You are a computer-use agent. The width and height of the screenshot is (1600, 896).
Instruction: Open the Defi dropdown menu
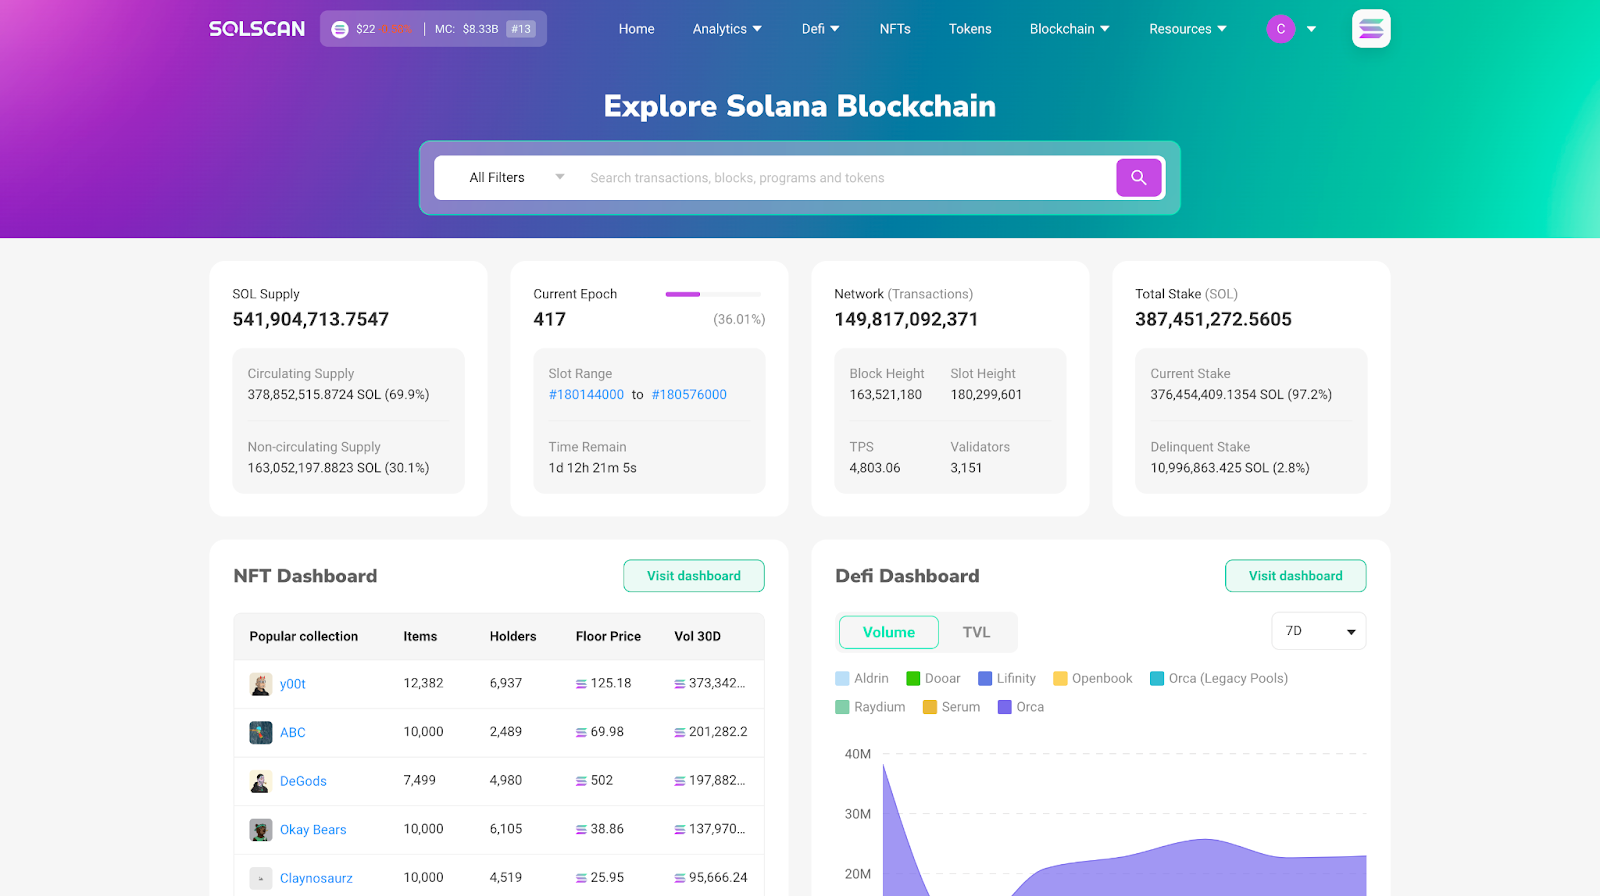820,29
